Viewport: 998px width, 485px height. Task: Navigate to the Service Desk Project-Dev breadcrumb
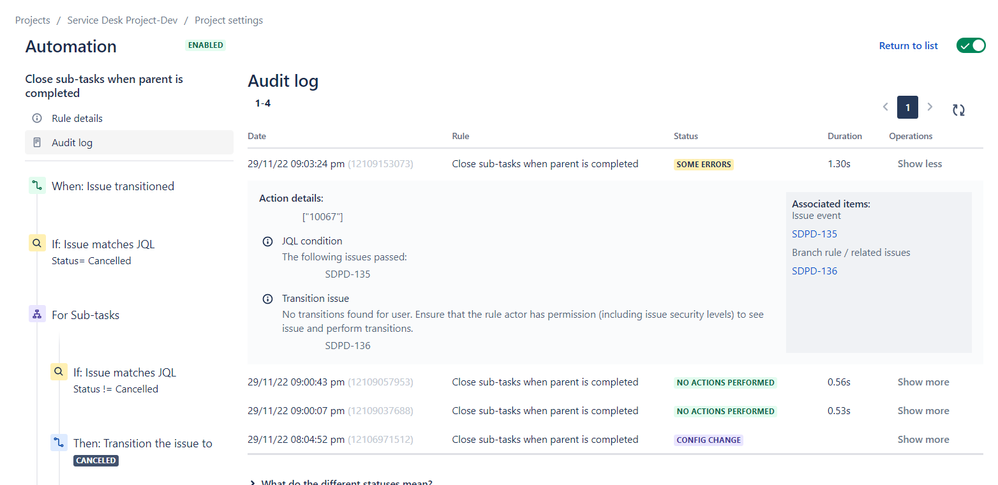click(122, 20)
